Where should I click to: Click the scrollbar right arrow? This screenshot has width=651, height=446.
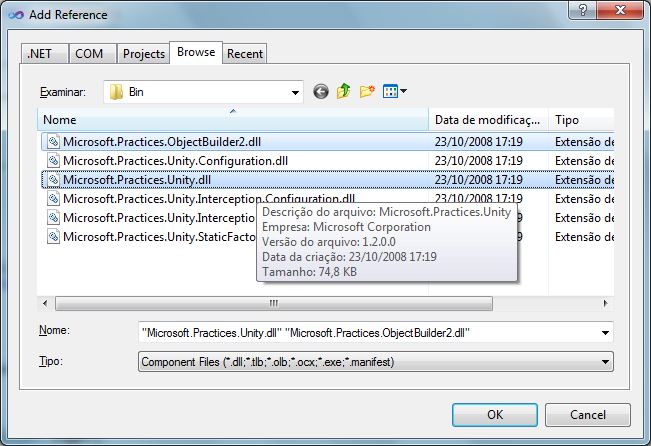[606, 304]
